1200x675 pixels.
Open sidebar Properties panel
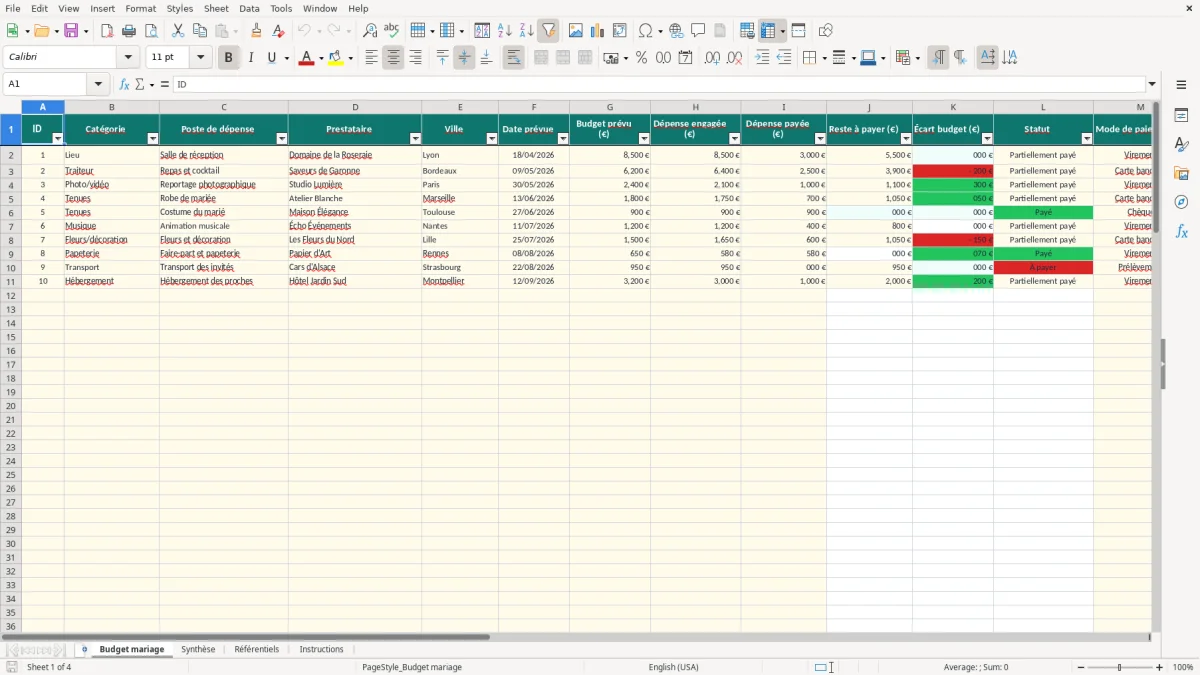coord(1181,116)
